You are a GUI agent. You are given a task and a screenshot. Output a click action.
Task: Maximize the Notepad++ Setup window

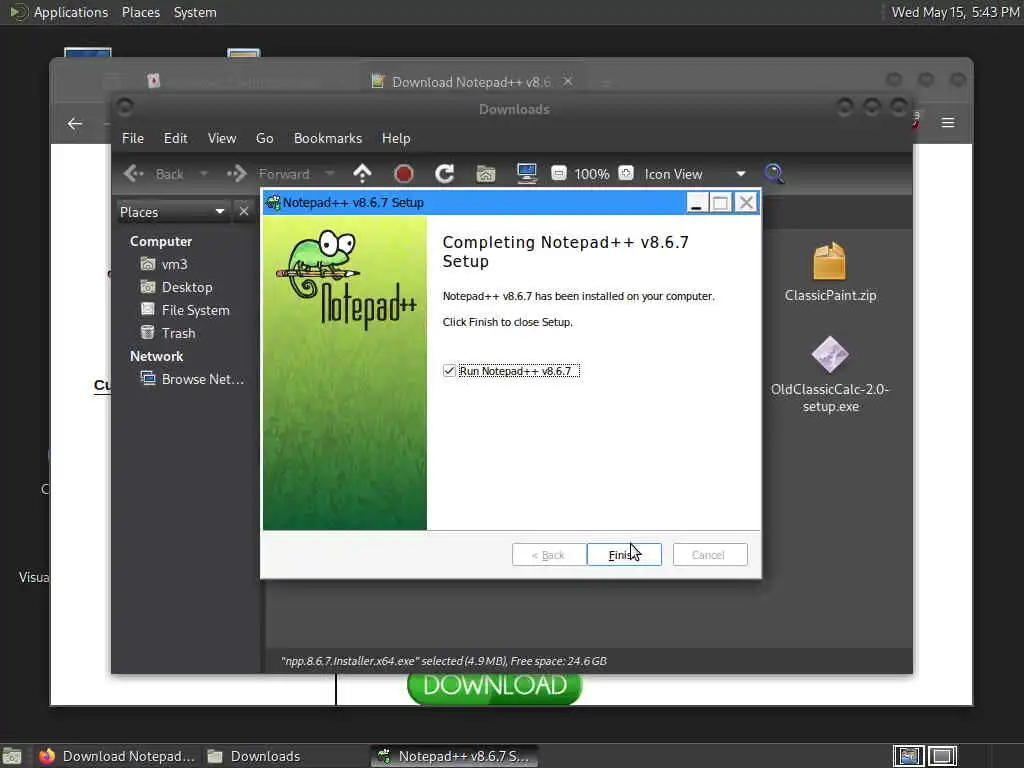[720, 202]
